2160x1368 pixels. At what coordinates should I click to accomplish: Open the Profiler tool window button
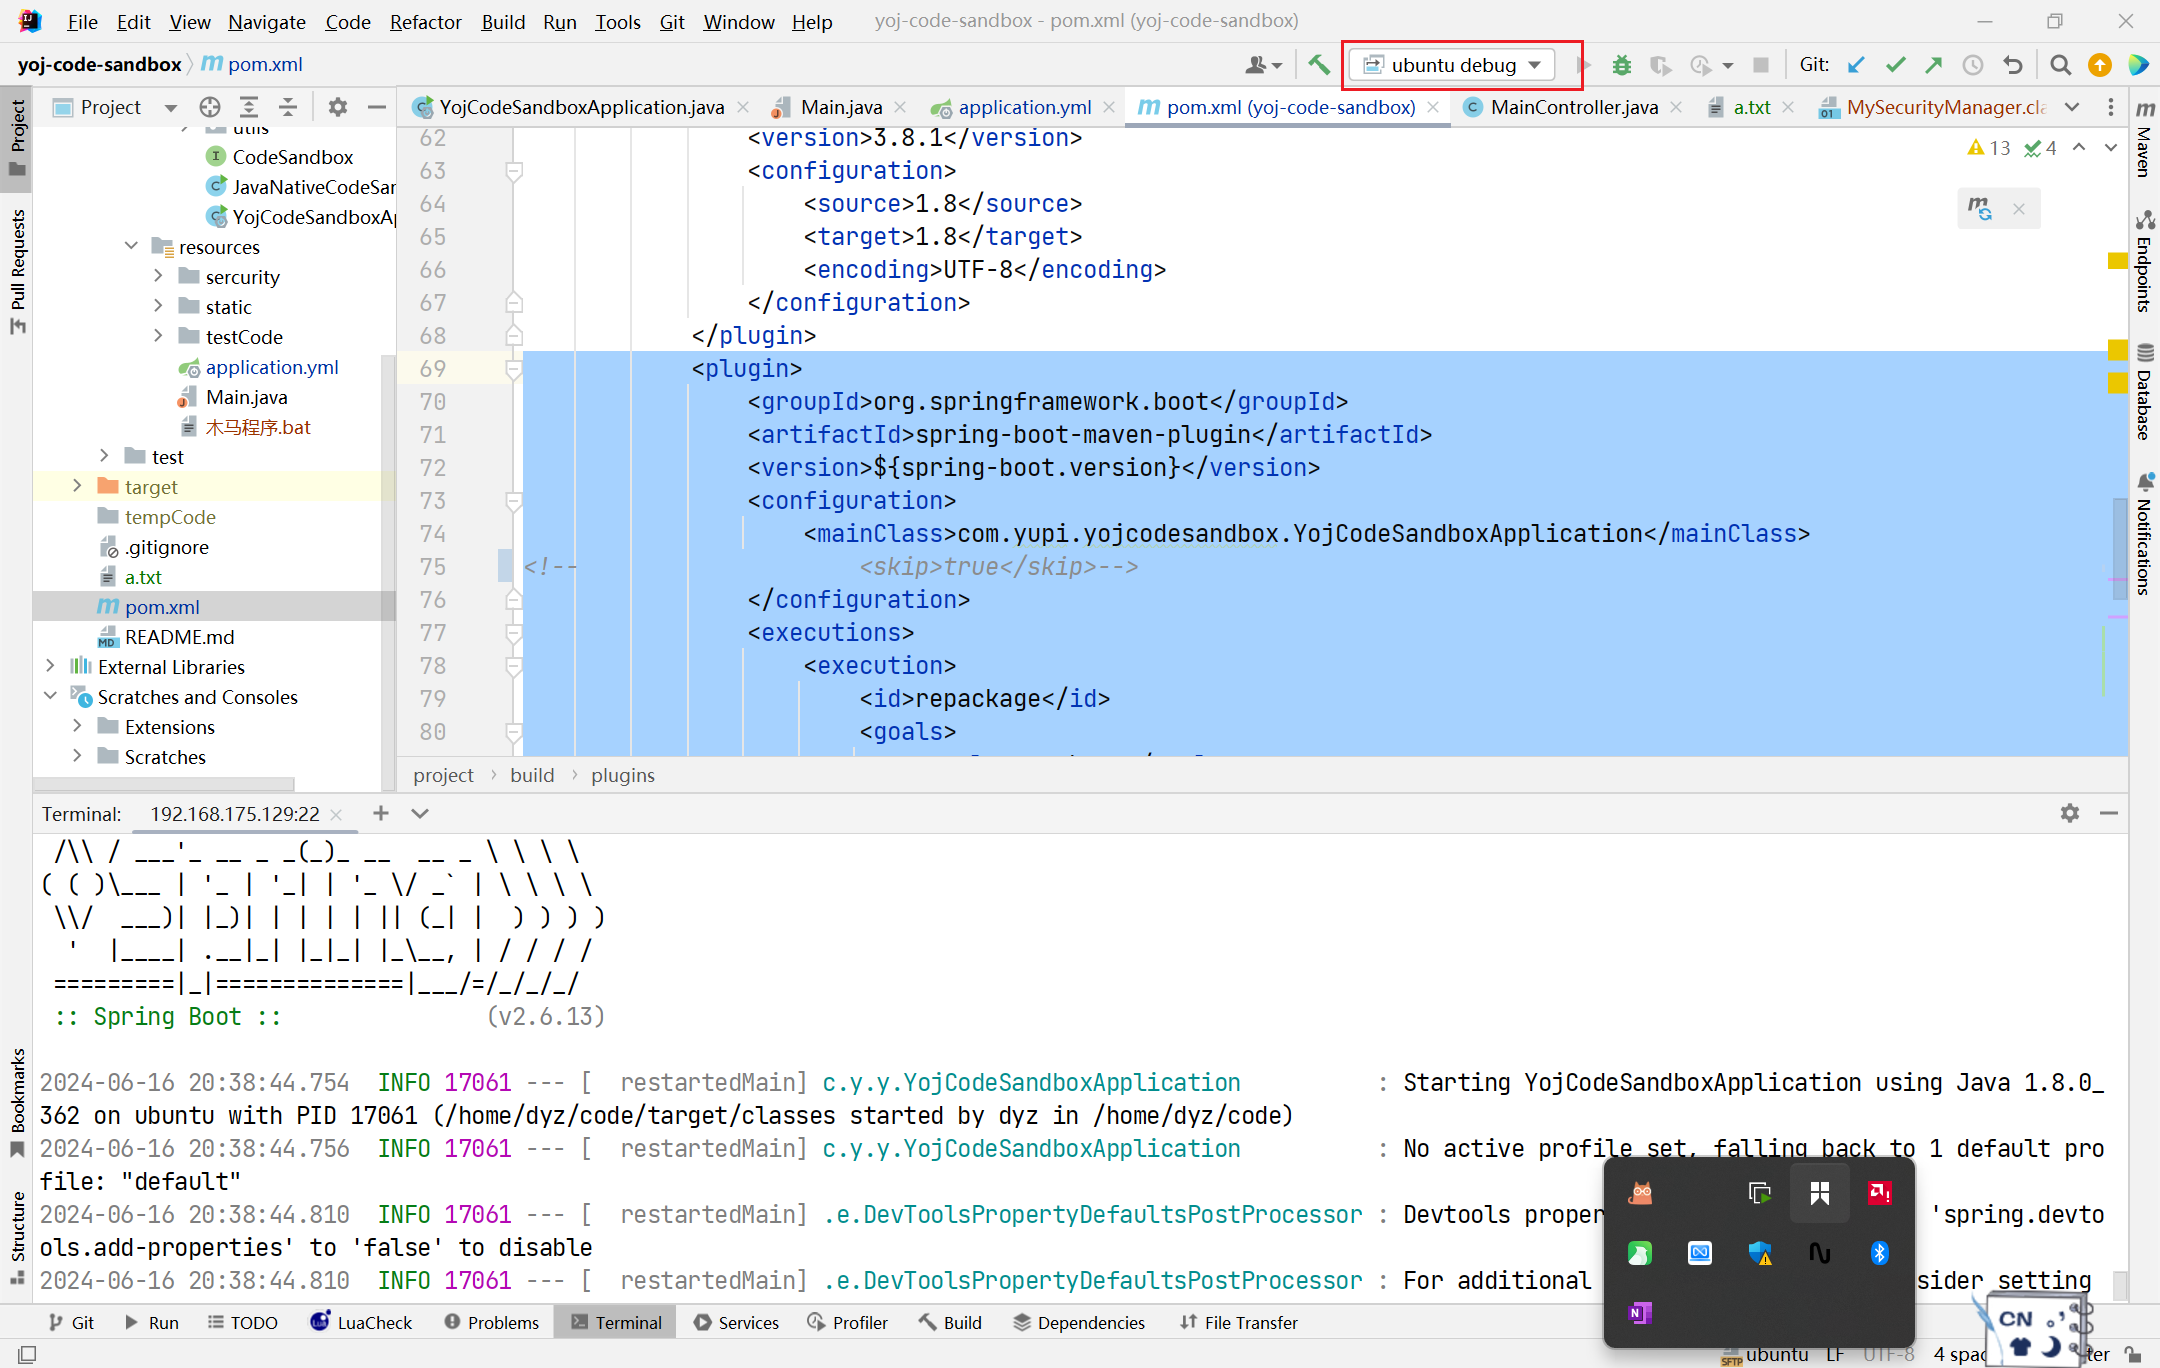(847, 1322)
